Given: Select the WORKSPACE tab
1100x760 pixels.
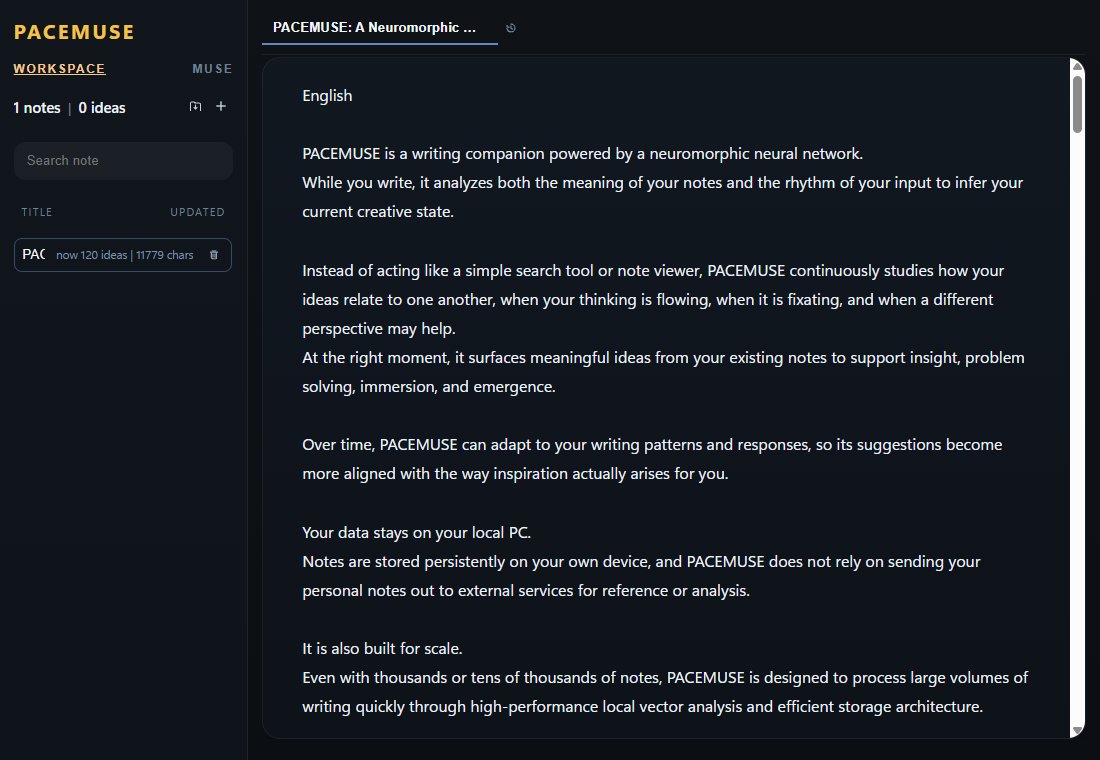Looking at the screenshot, I should (60, 69).
